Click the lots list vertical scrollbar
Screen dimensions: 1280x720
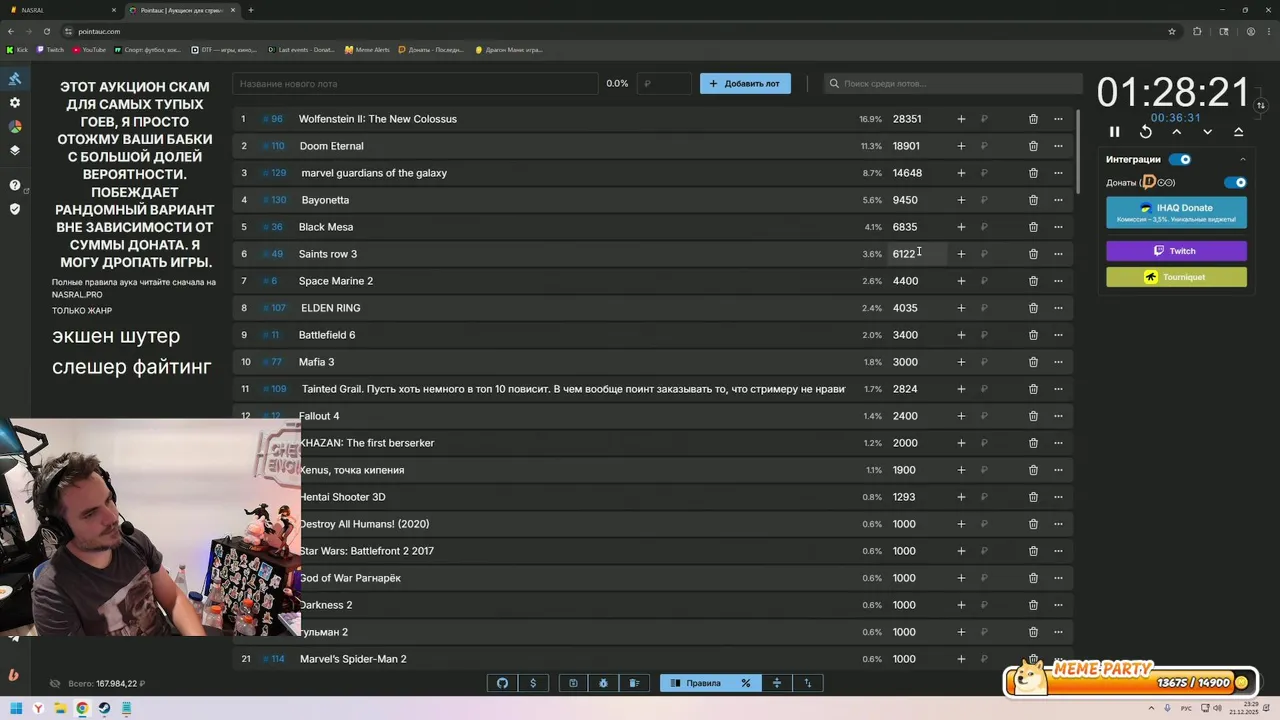pos(1078,150)
